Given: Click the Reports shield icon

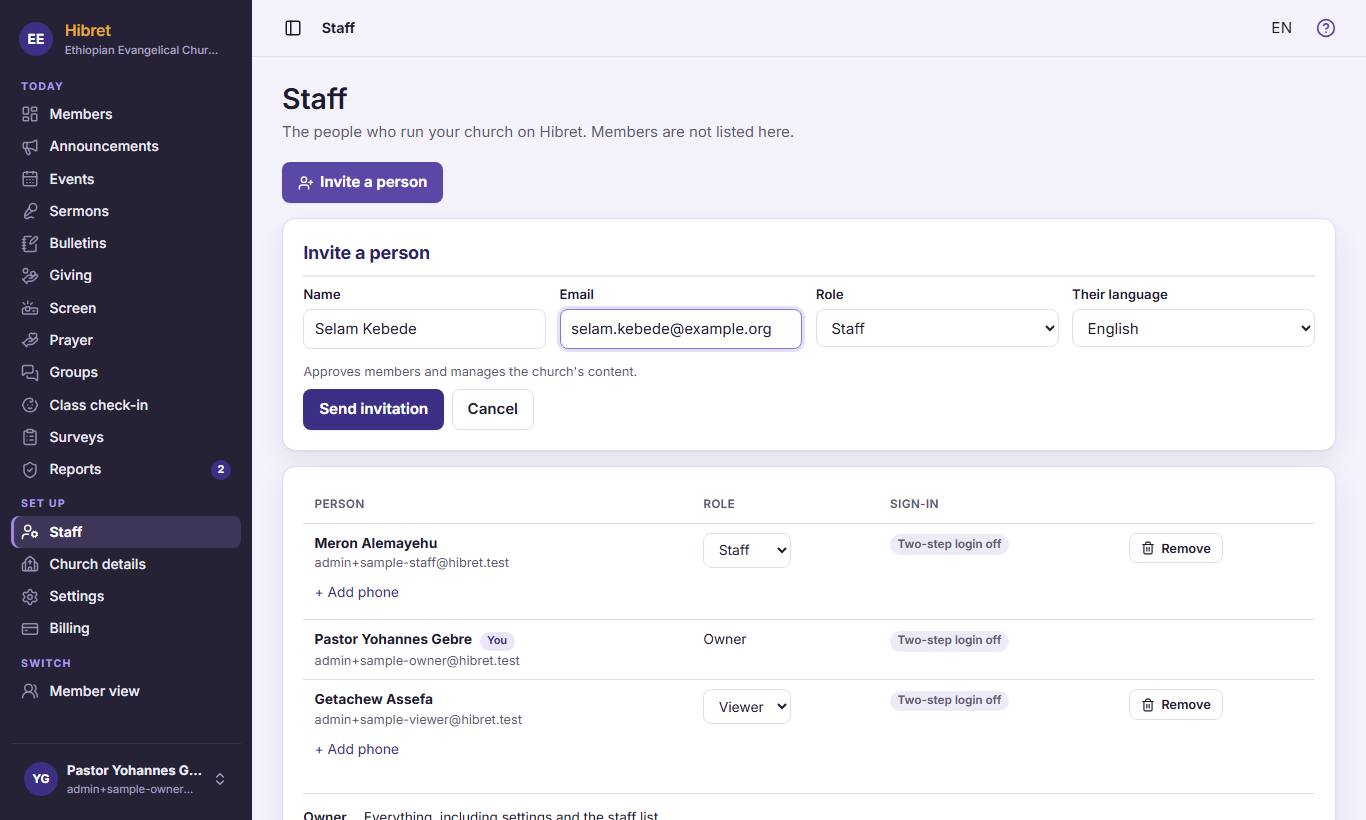Looking at the screenshot, I should tap(30, 469).
